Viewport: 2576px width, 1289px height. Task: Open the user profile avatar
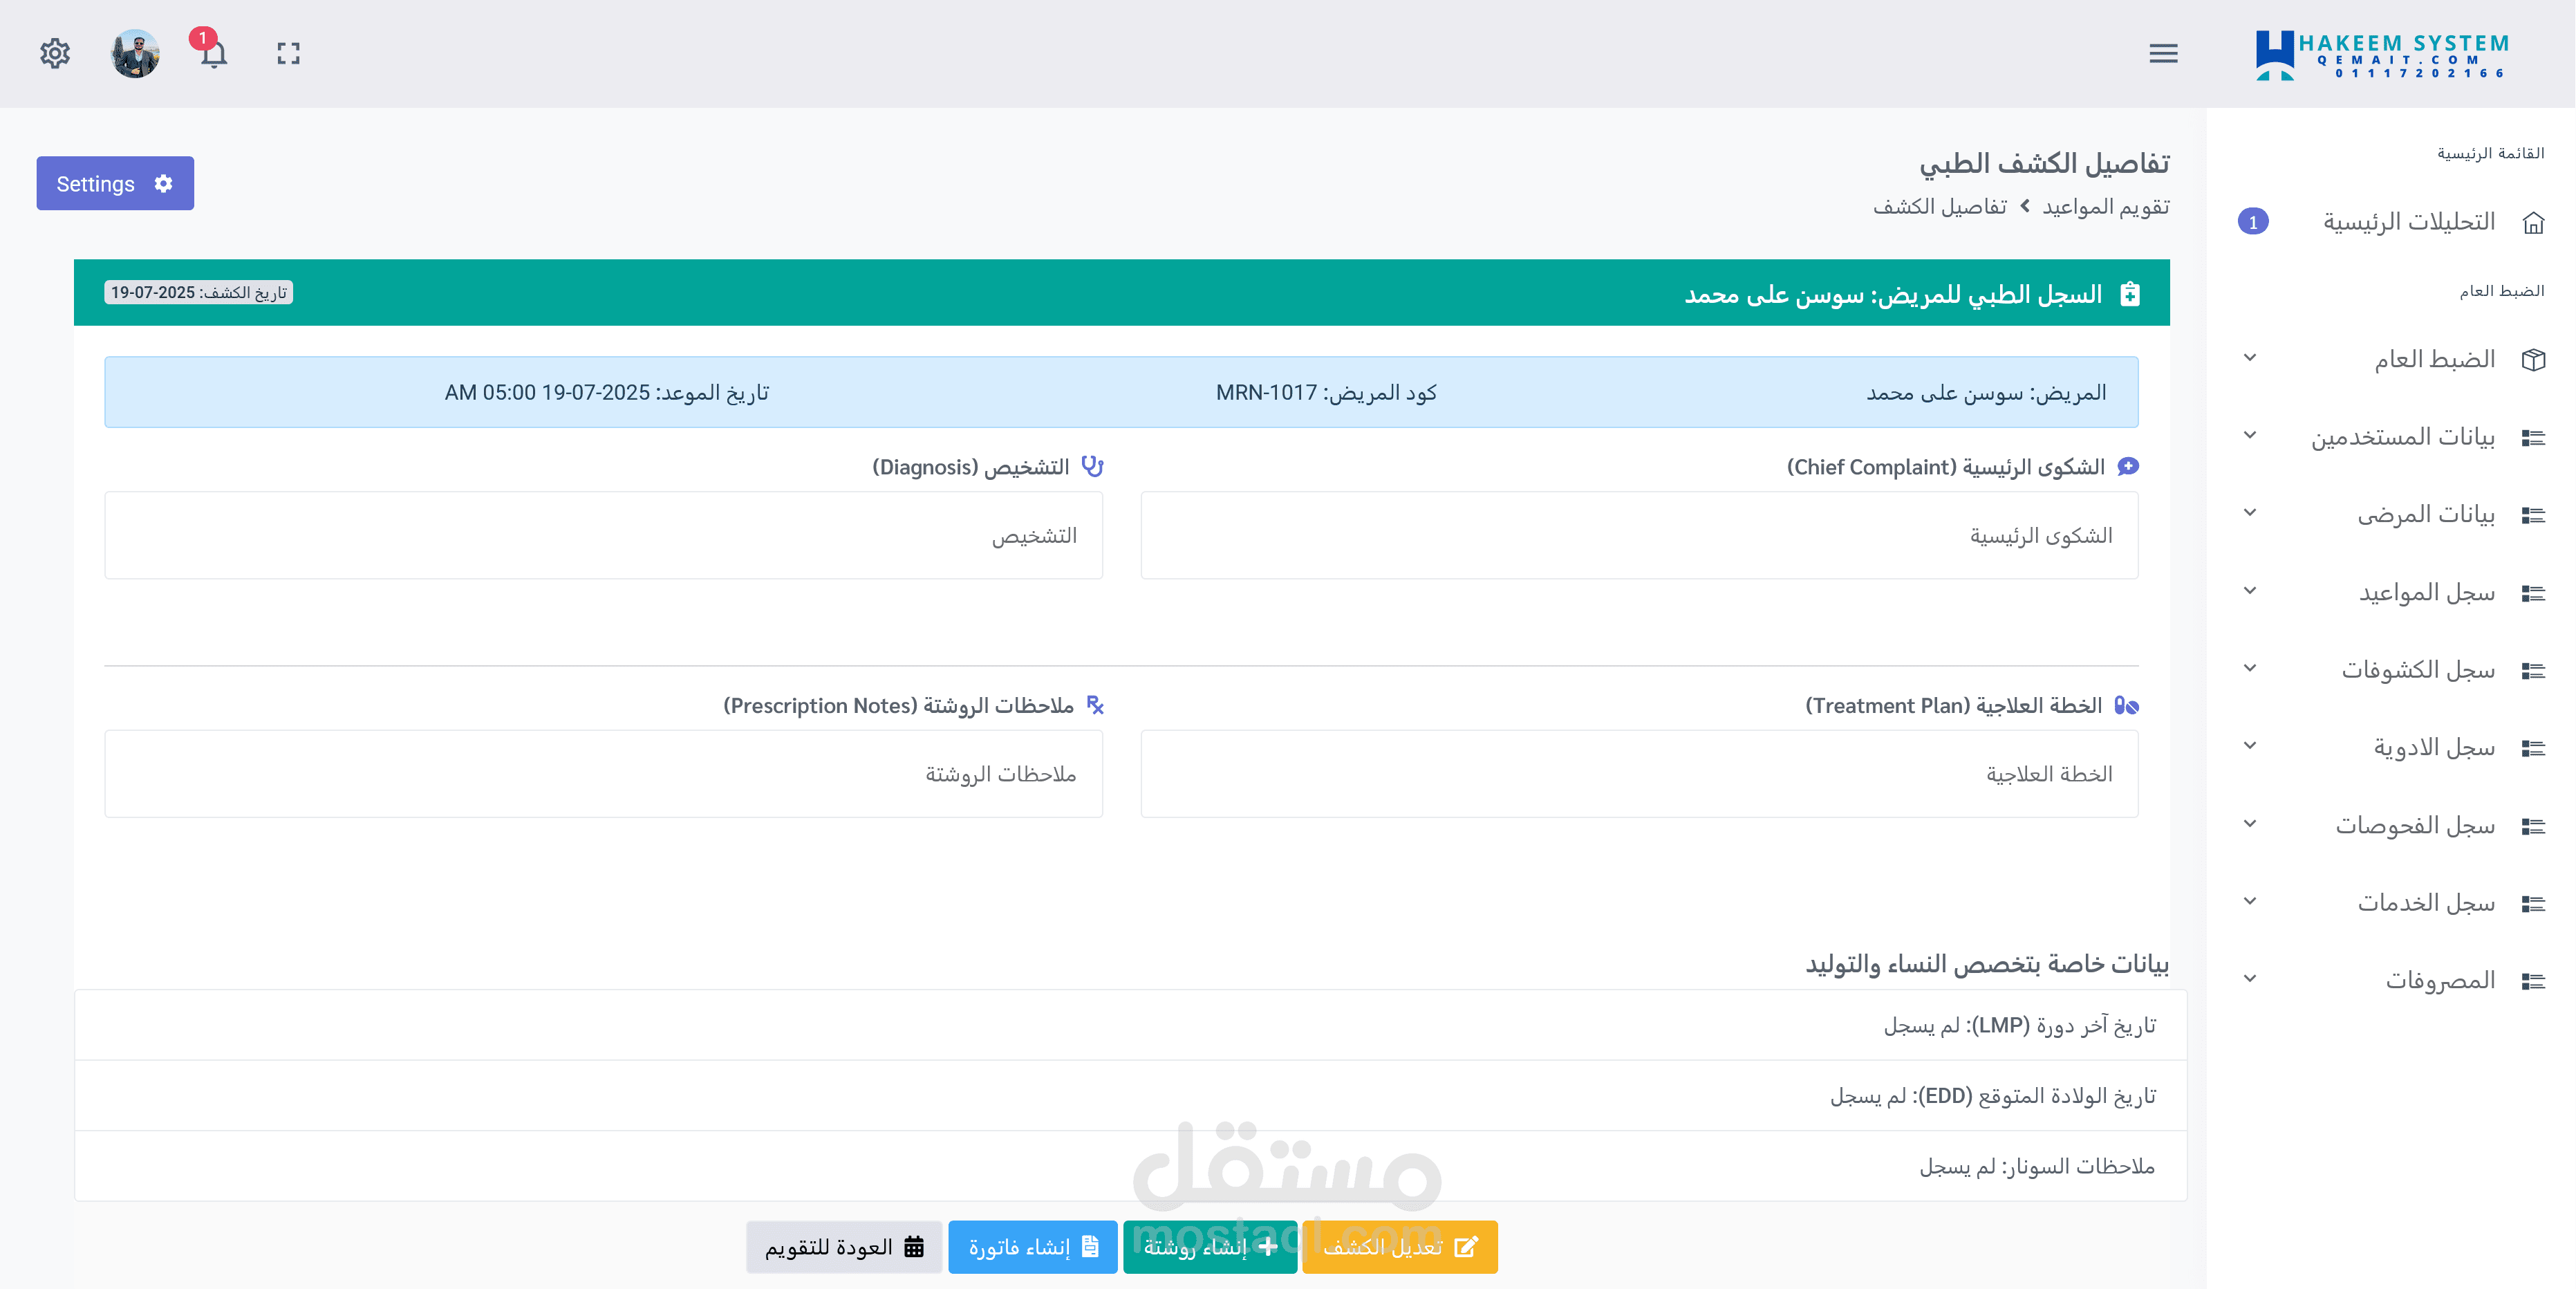click(135, 53)
